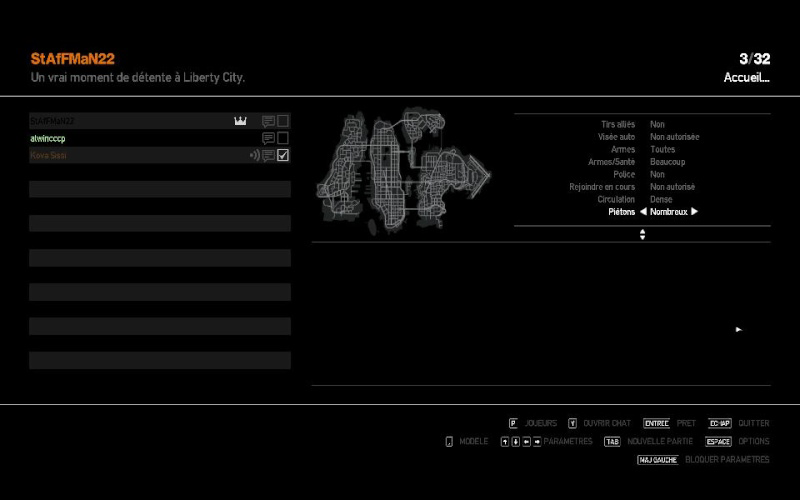
Task: Click OUVRIR CHAT label
Action: coord(607,423)
